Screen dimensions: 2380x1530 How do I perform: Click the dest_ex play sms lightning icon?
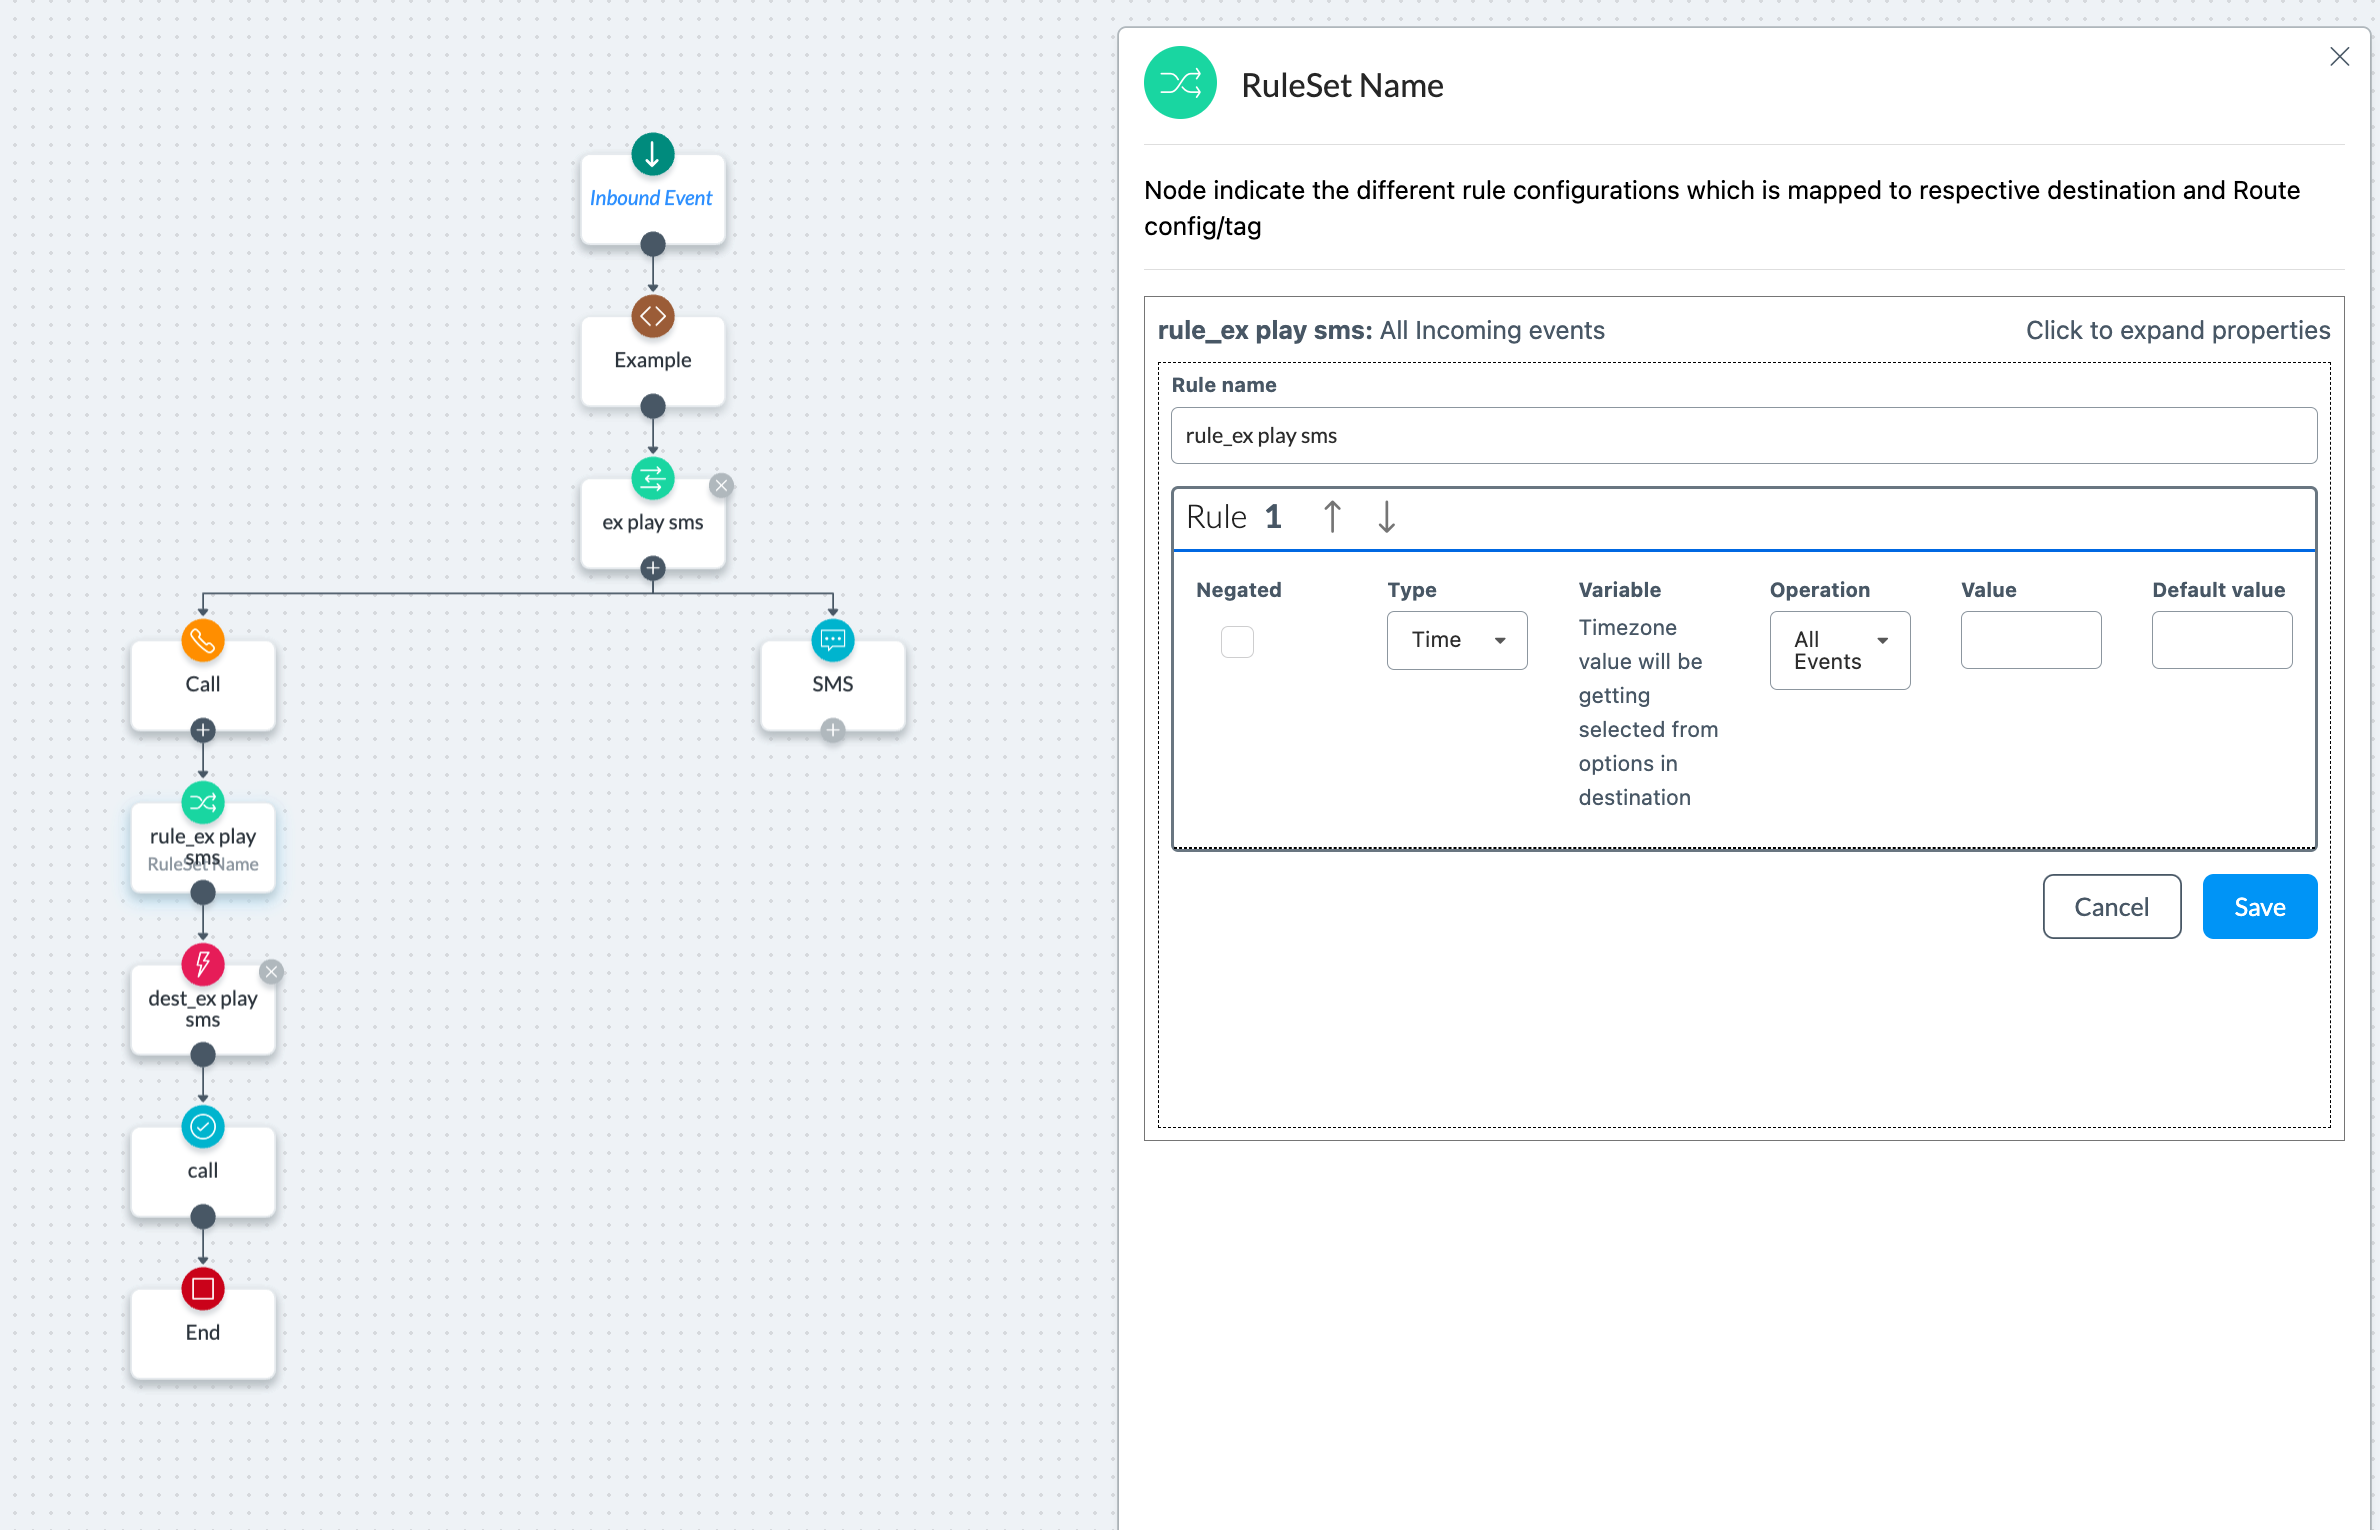(x=202, y=964)
